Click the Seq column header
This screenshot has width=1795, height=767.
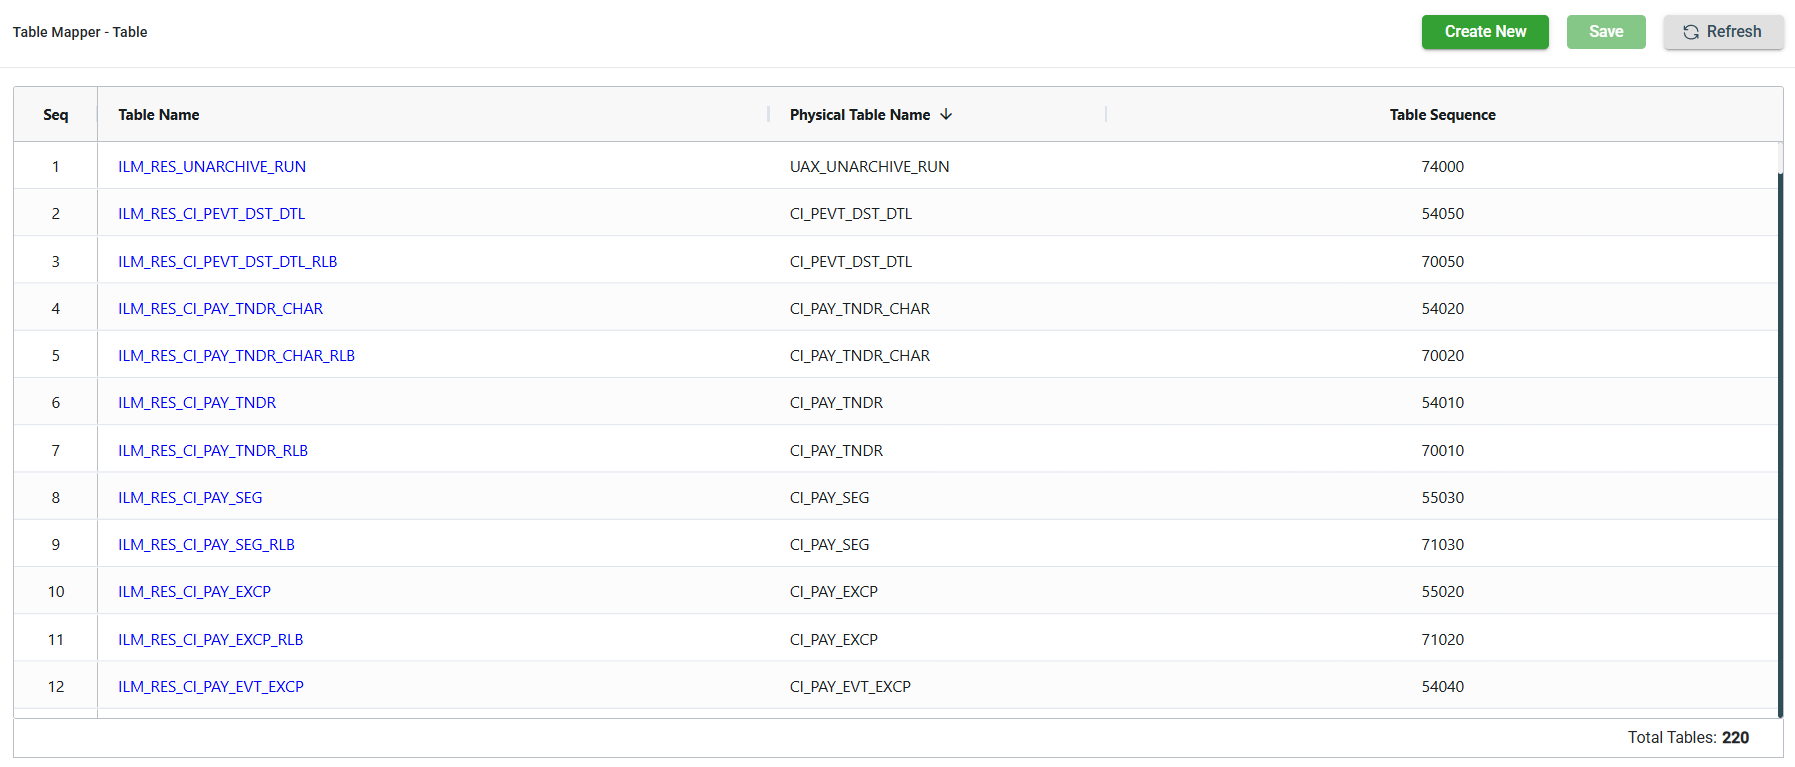click(56, 115)
